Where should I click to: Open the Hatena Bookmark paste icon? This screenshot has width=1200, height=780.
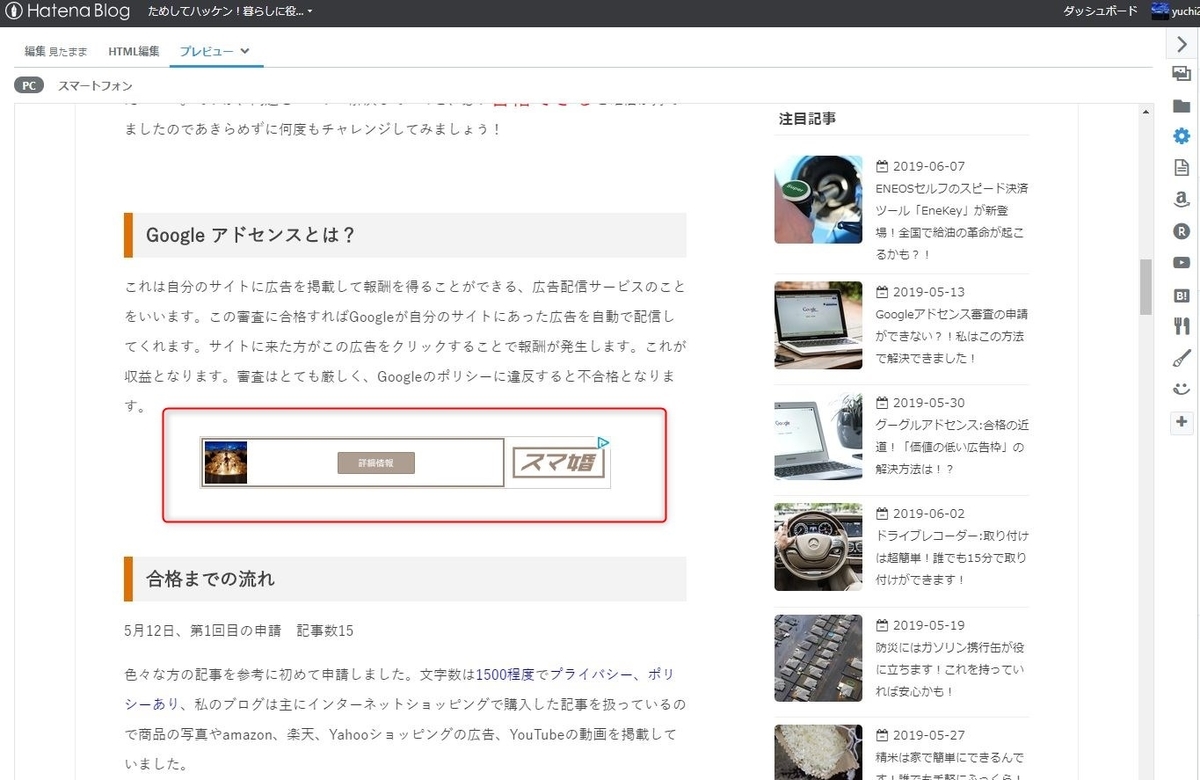pos(1181,294)
